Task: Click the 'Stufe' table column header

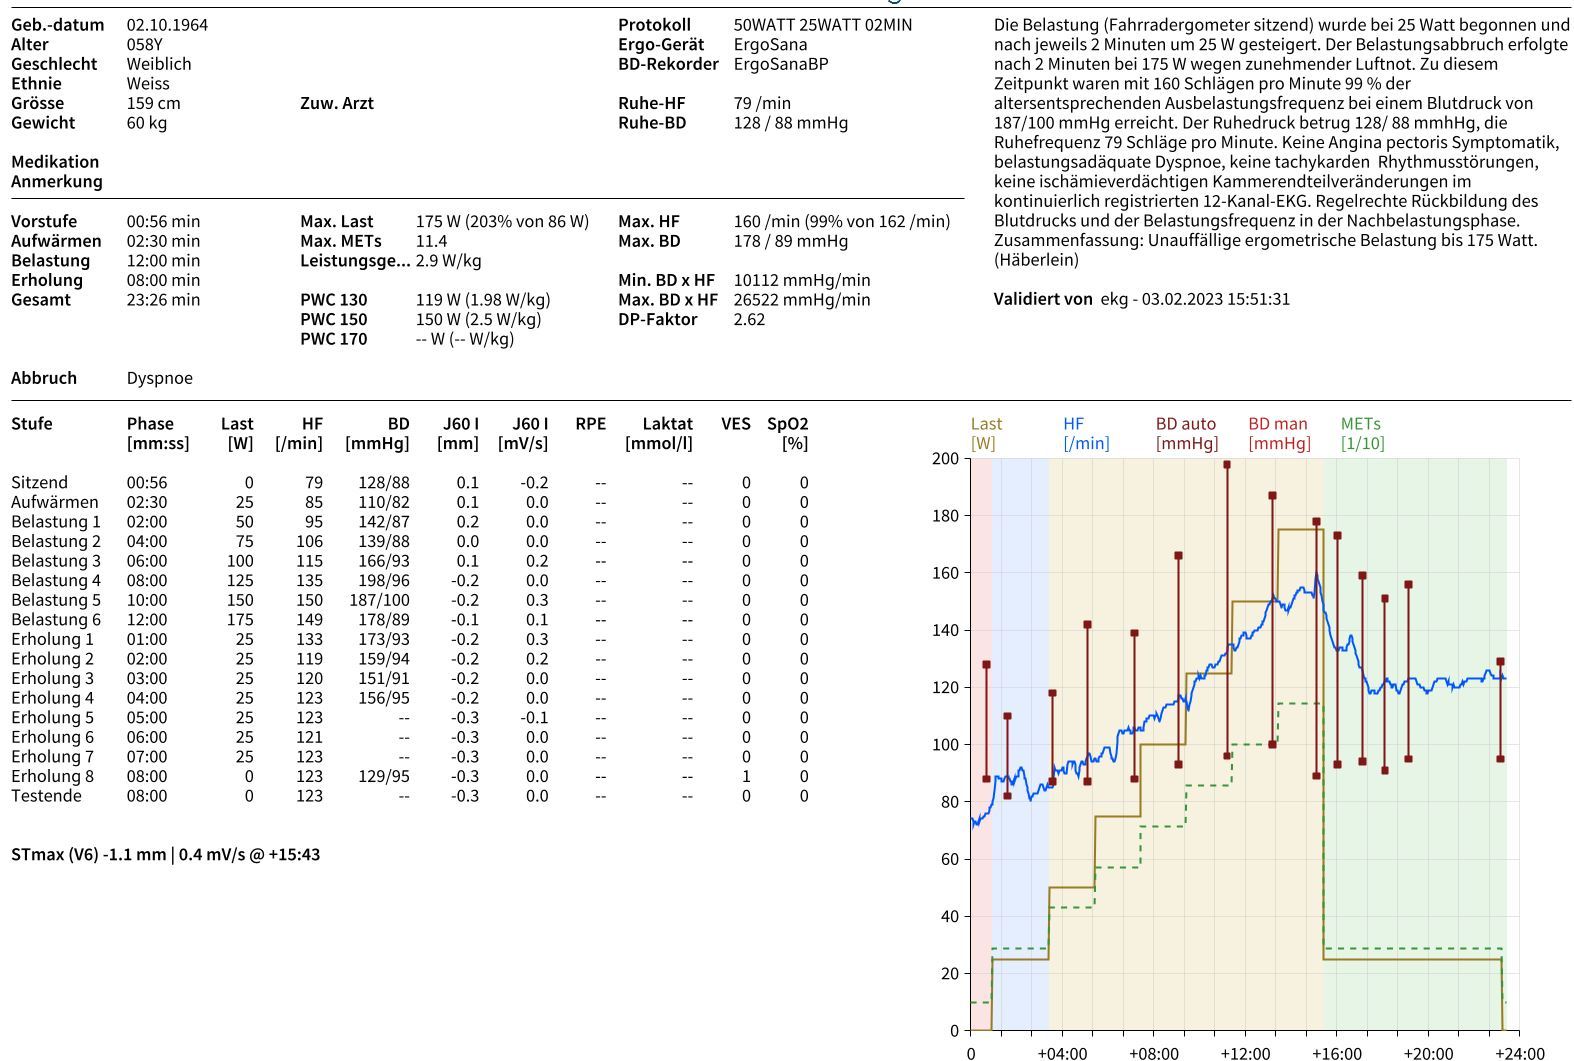Action: (31, 424)
